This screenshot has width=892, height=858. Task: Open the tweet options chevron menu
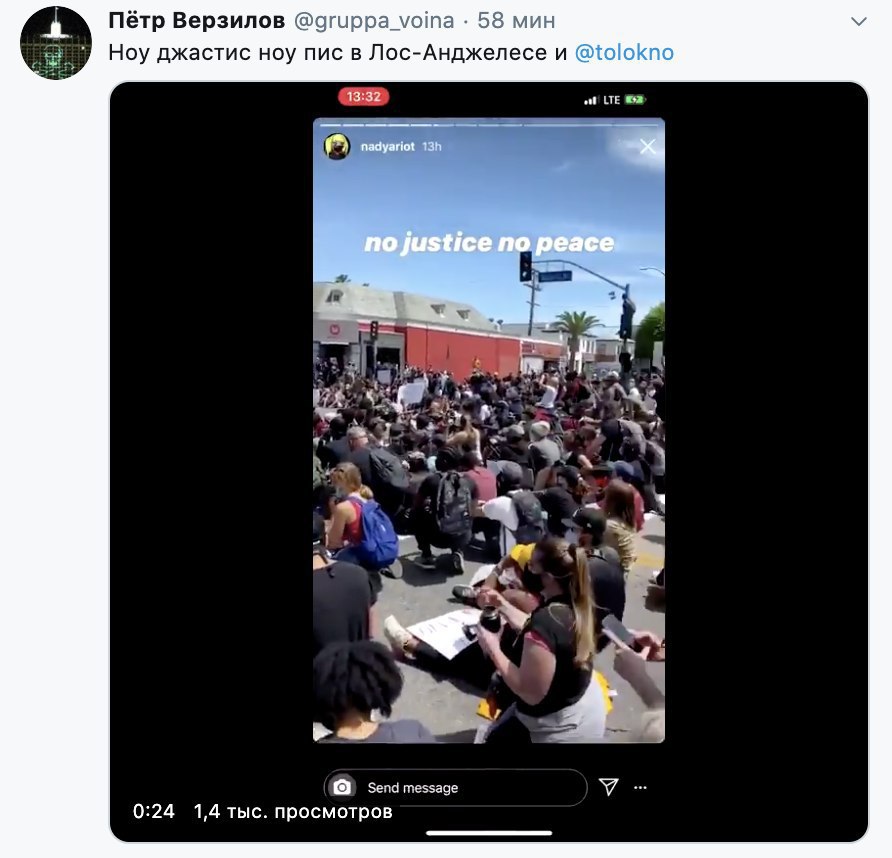pos(858,22)
